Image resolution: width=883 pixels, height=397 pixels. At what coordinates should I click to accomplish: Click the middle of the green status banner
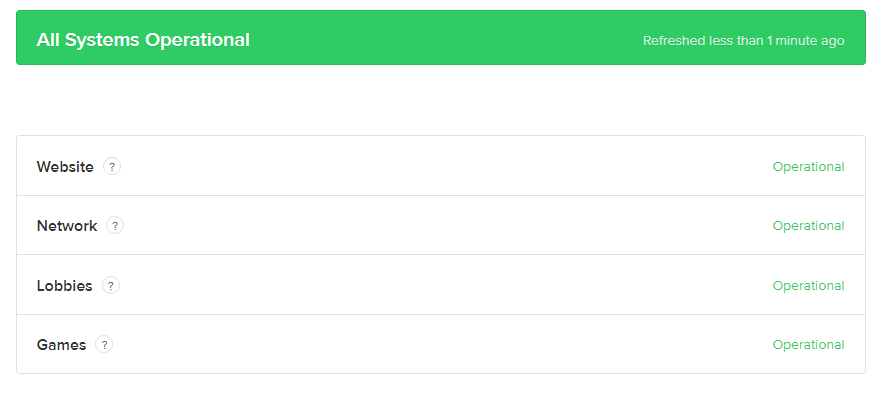point(441,37)
